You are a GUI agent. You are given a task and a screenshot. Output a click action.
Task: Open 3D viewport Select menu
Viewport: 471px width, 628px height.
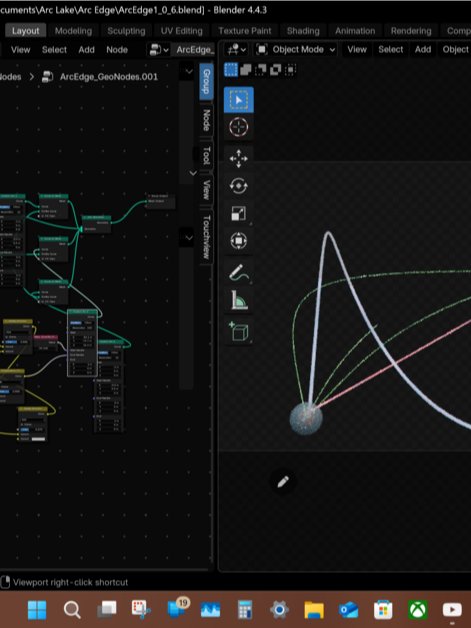pyautogui.click(x=390, y=49)
